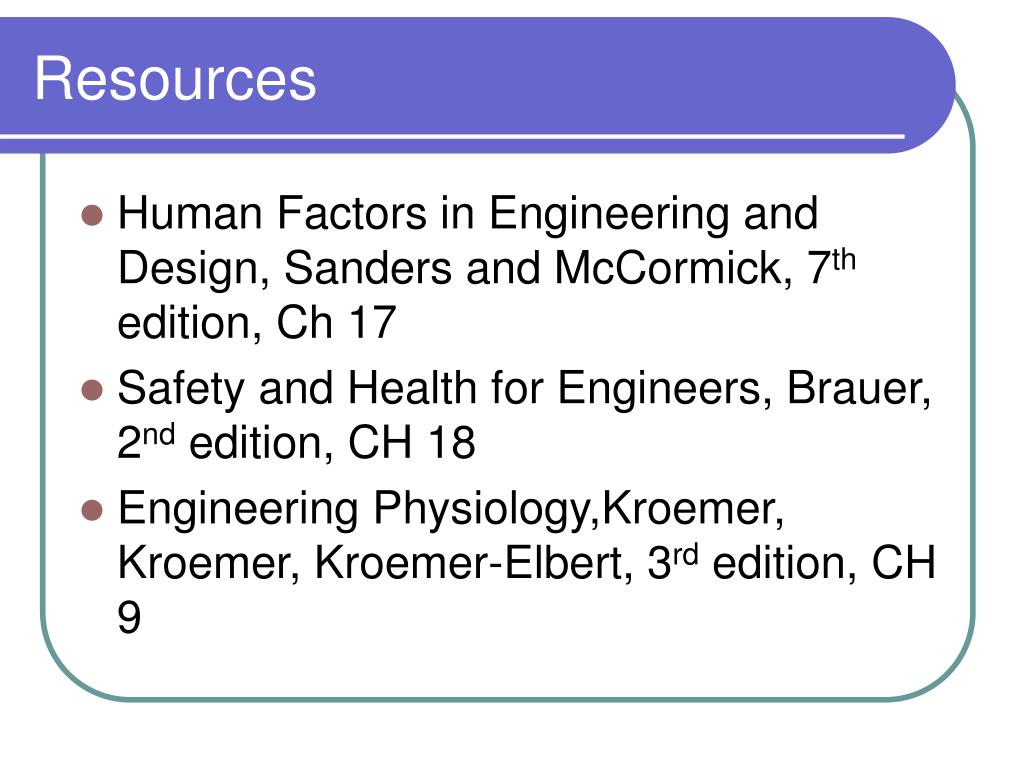The width and height of the screenshot is (1024, 768).
Task: Click the Resources slide title
Action: pos(175,78)
